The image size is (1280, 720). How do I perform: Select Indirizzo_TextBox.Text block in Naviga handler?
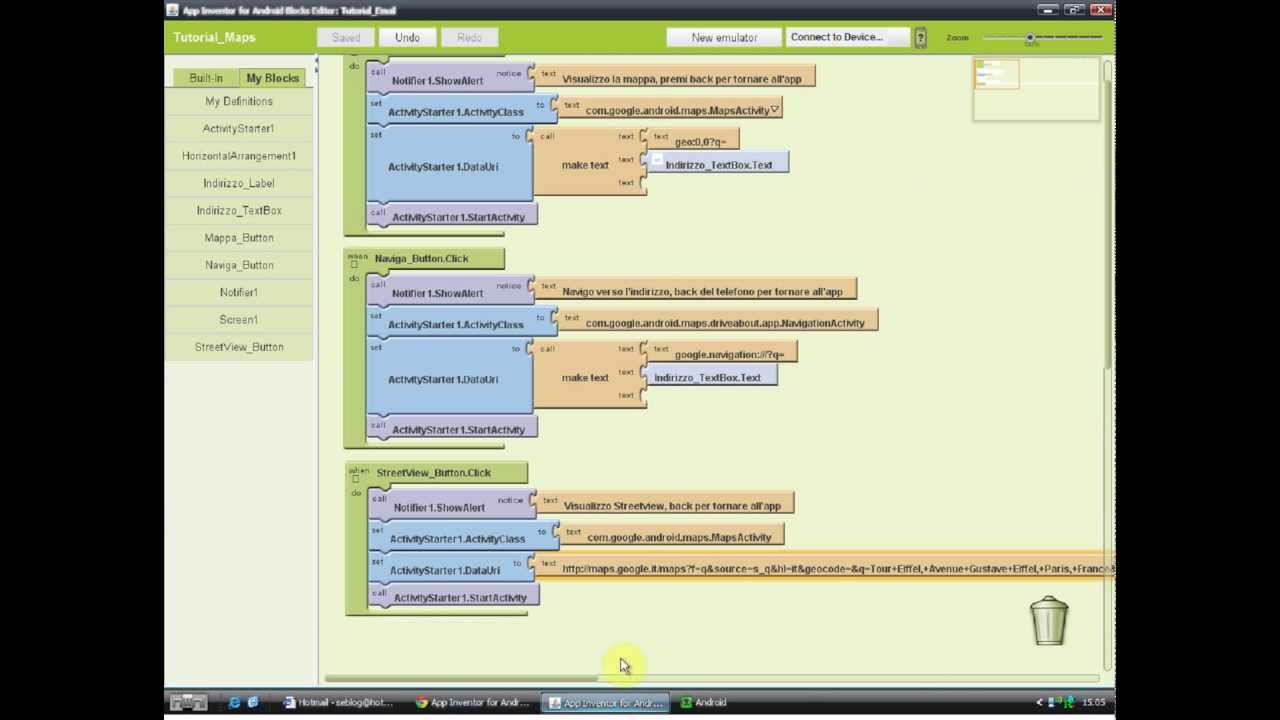(x=712, y=377)
